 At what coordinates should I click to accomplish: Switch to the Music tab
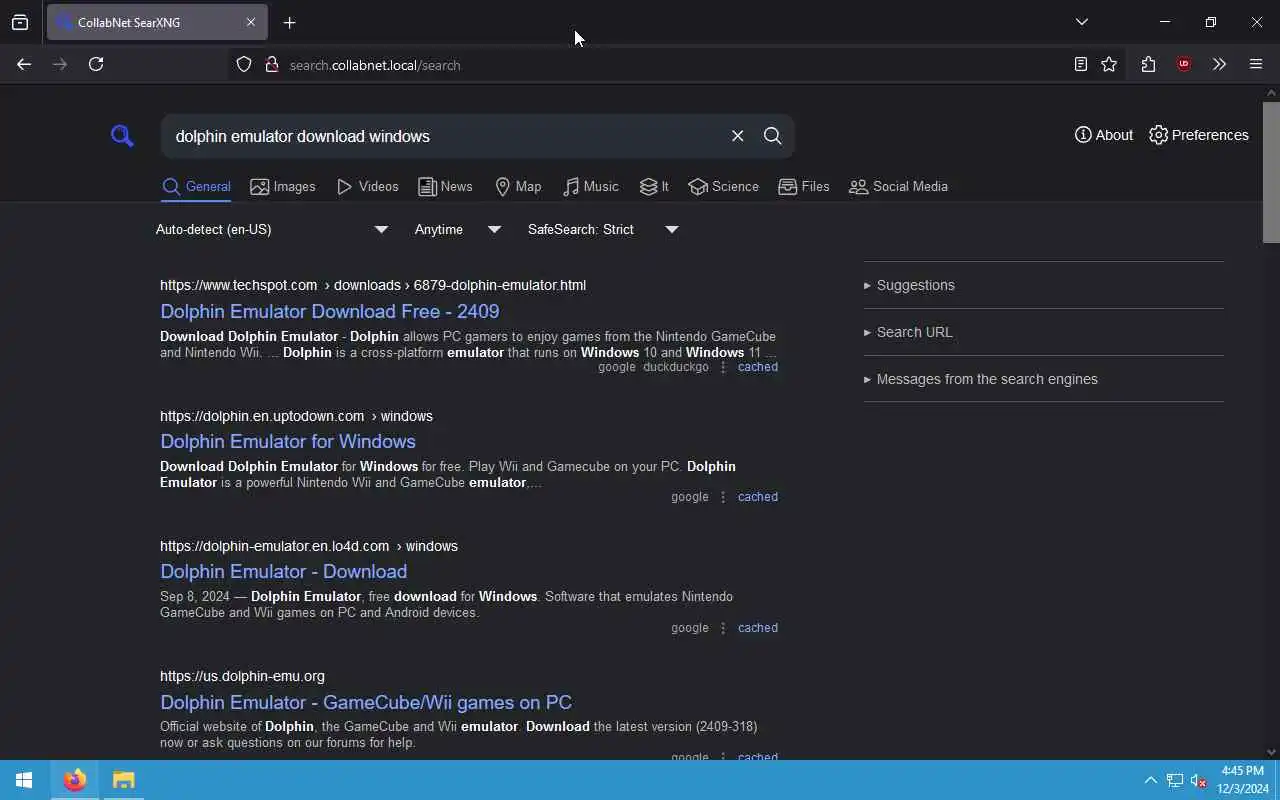point(591,187)
